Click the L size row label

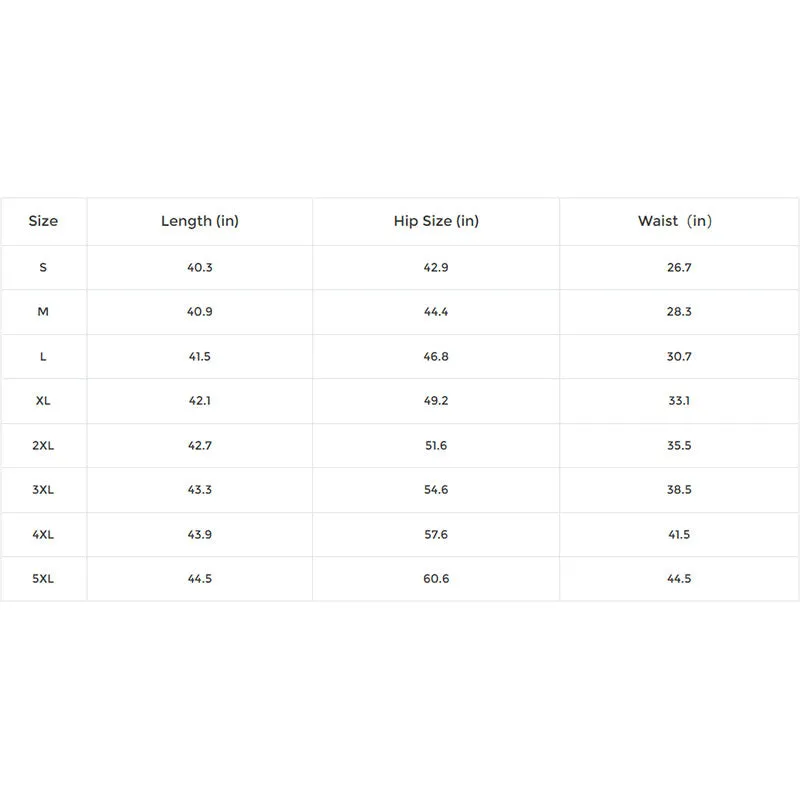click(43, 356)
